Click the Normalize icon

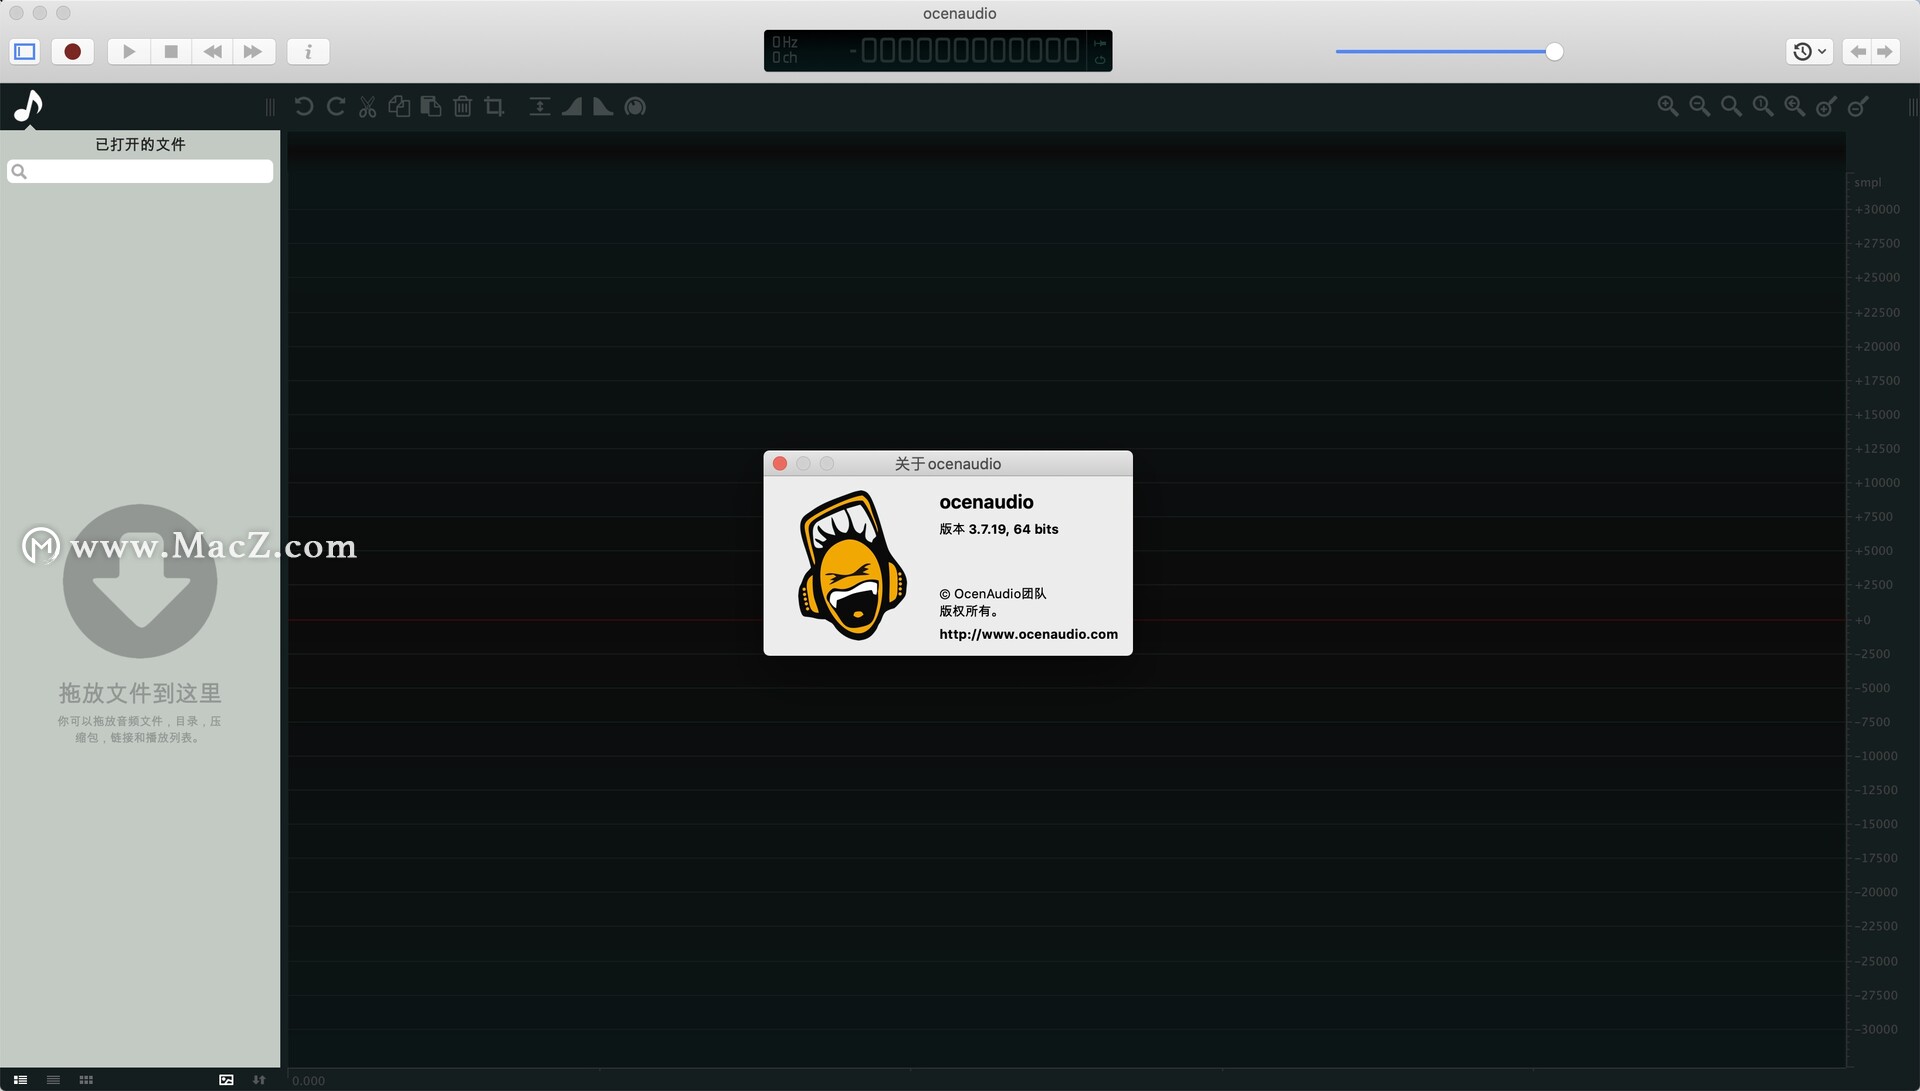[540, 106]
